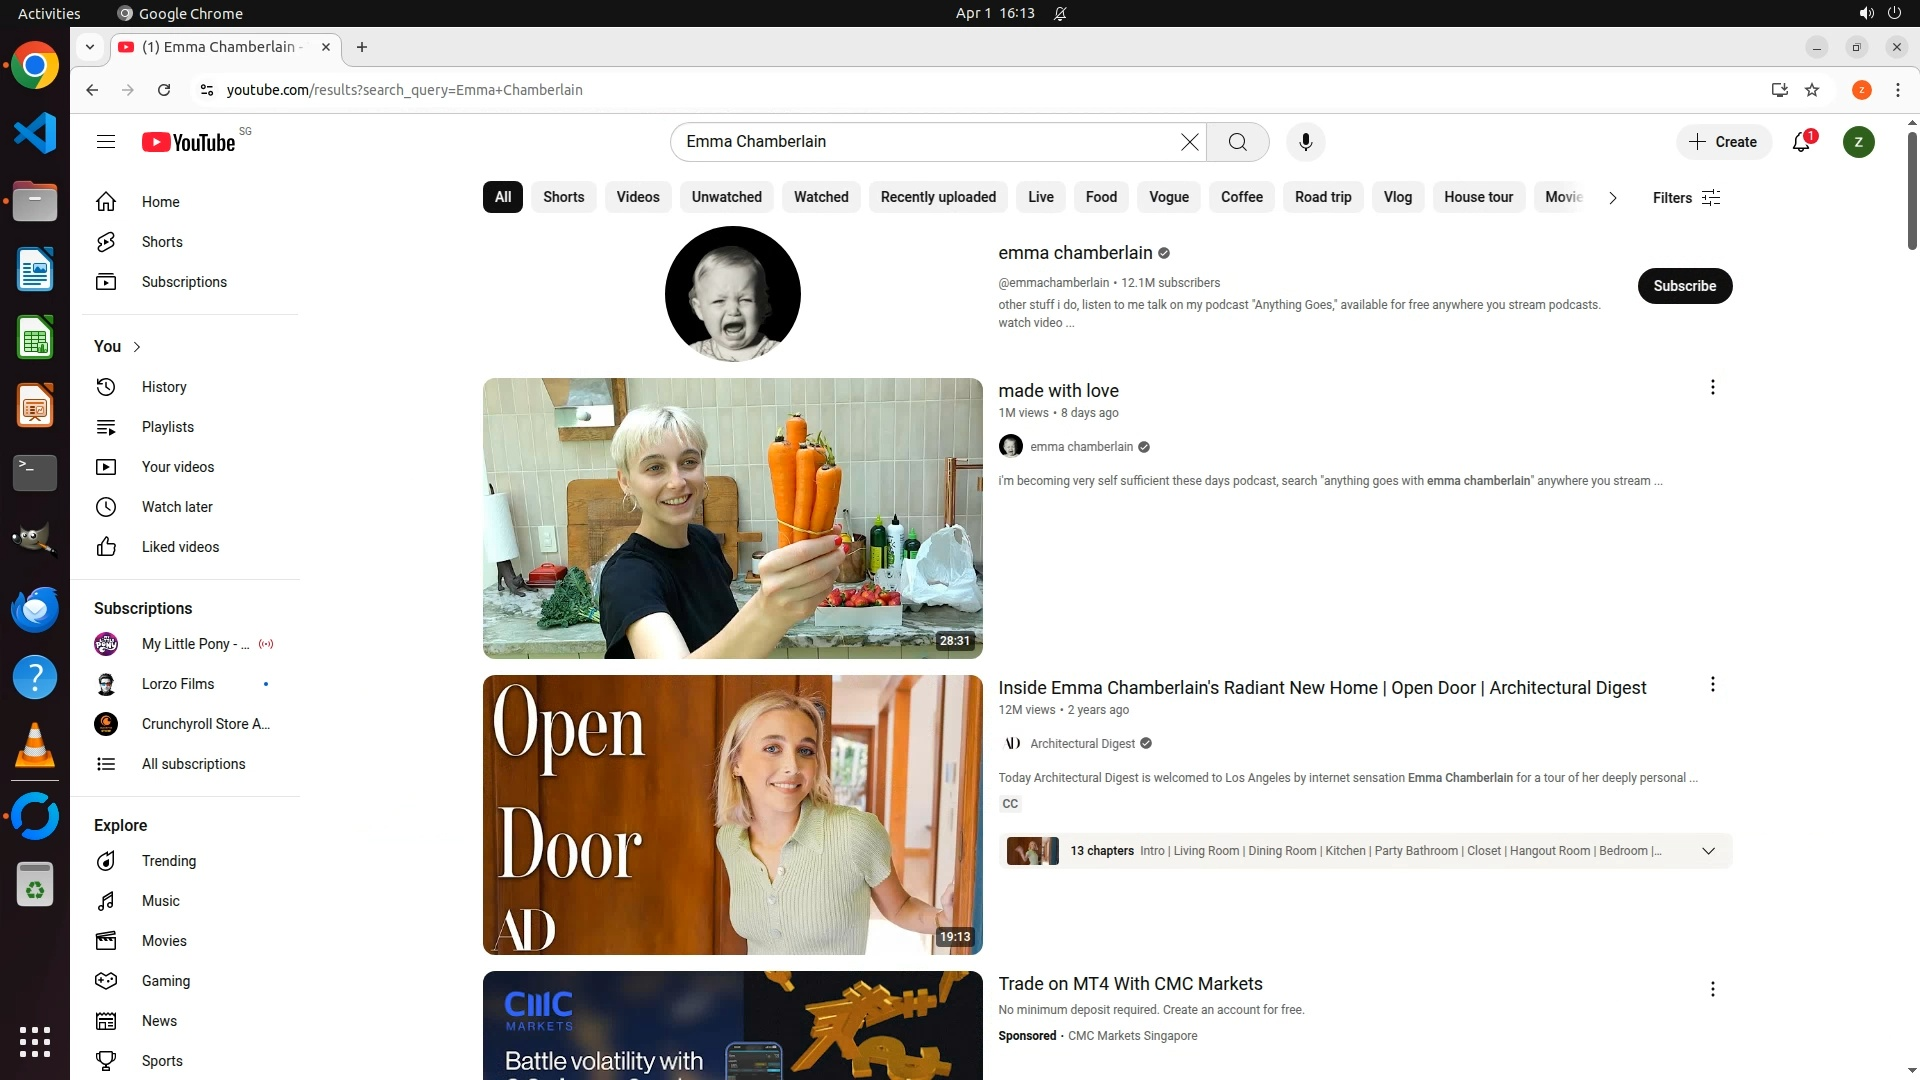The width and height of the screenshot is (1920, 1080).
Task: Select the Recently uploaded filter chip
Action: (x=937, y=197)
